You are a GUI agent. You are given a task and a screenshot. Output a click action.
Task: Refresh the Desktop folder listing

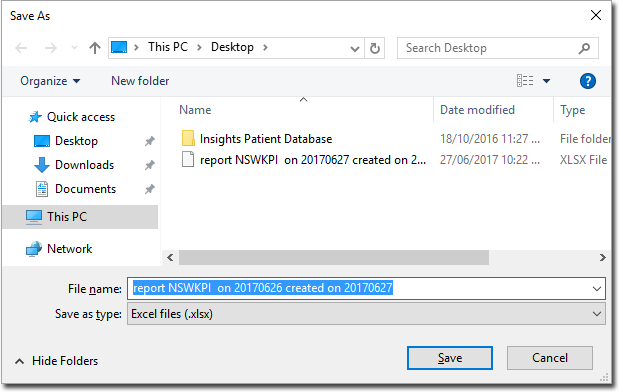tap(375, 48)
